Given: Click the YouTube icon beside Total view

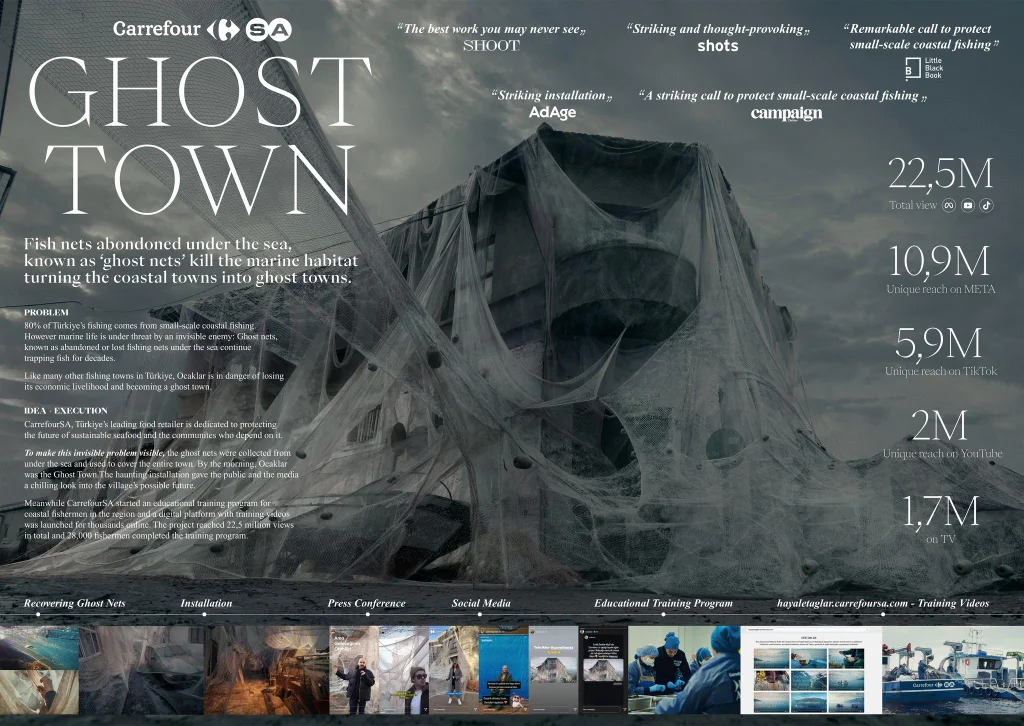Looking at the screenshot, I should coord(967,205).
